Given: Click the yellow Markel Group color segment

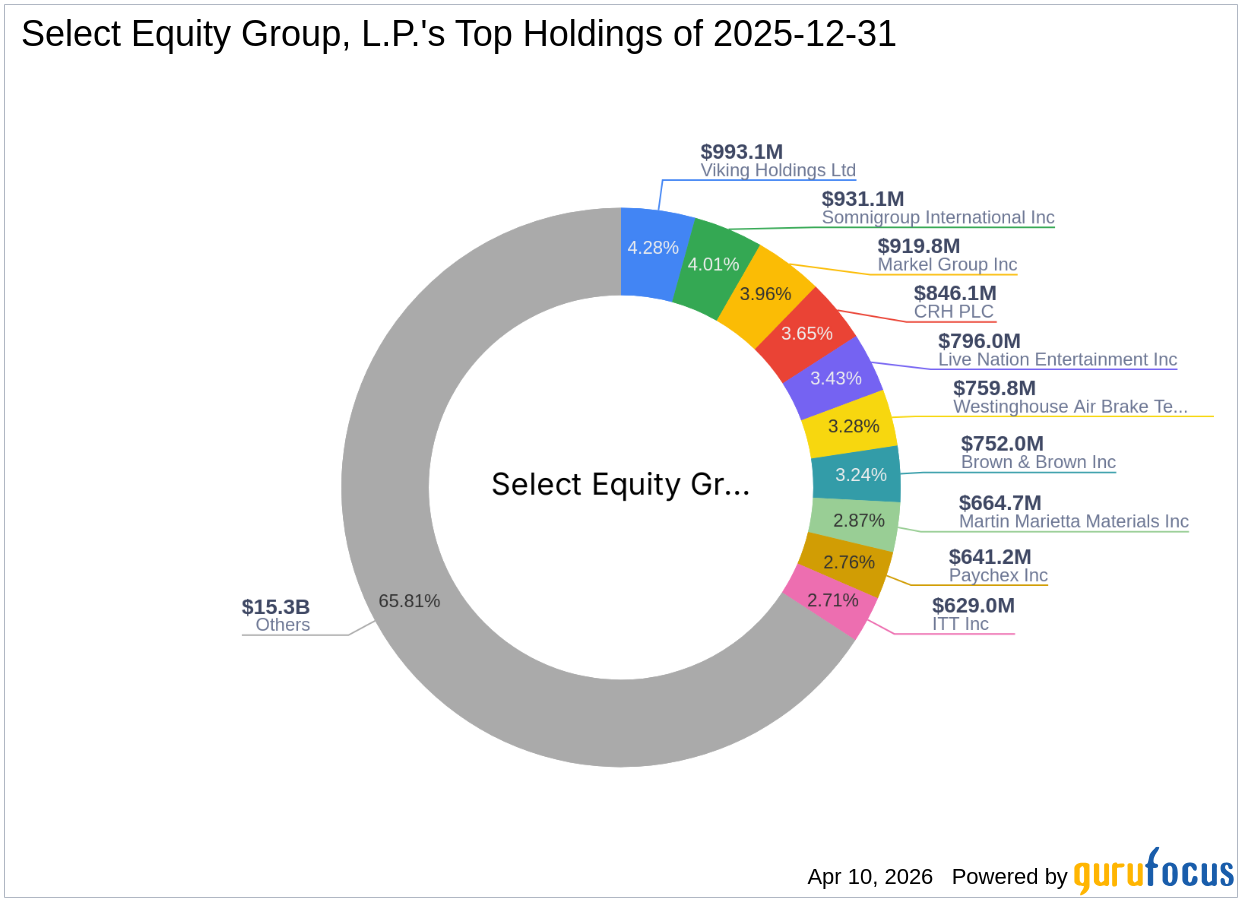Looking at the screenshot, I should coord(763,294).
